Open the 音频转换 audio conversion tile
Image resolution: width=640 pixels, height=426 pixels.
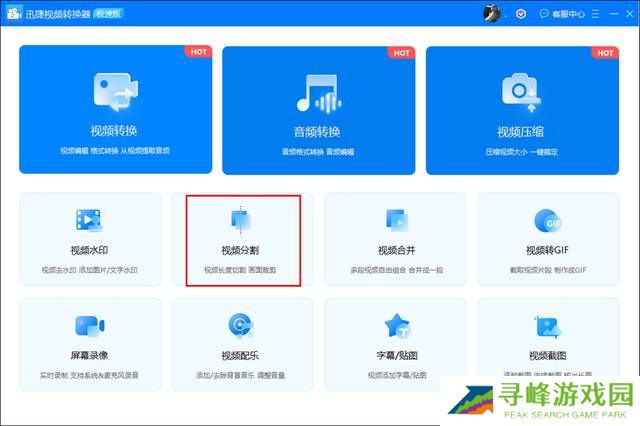point(318,109)
